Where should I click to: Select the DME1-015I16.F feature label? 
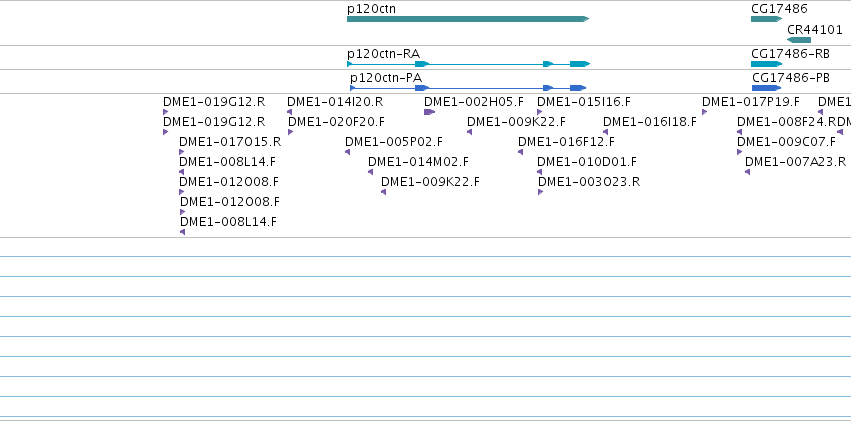584,101
